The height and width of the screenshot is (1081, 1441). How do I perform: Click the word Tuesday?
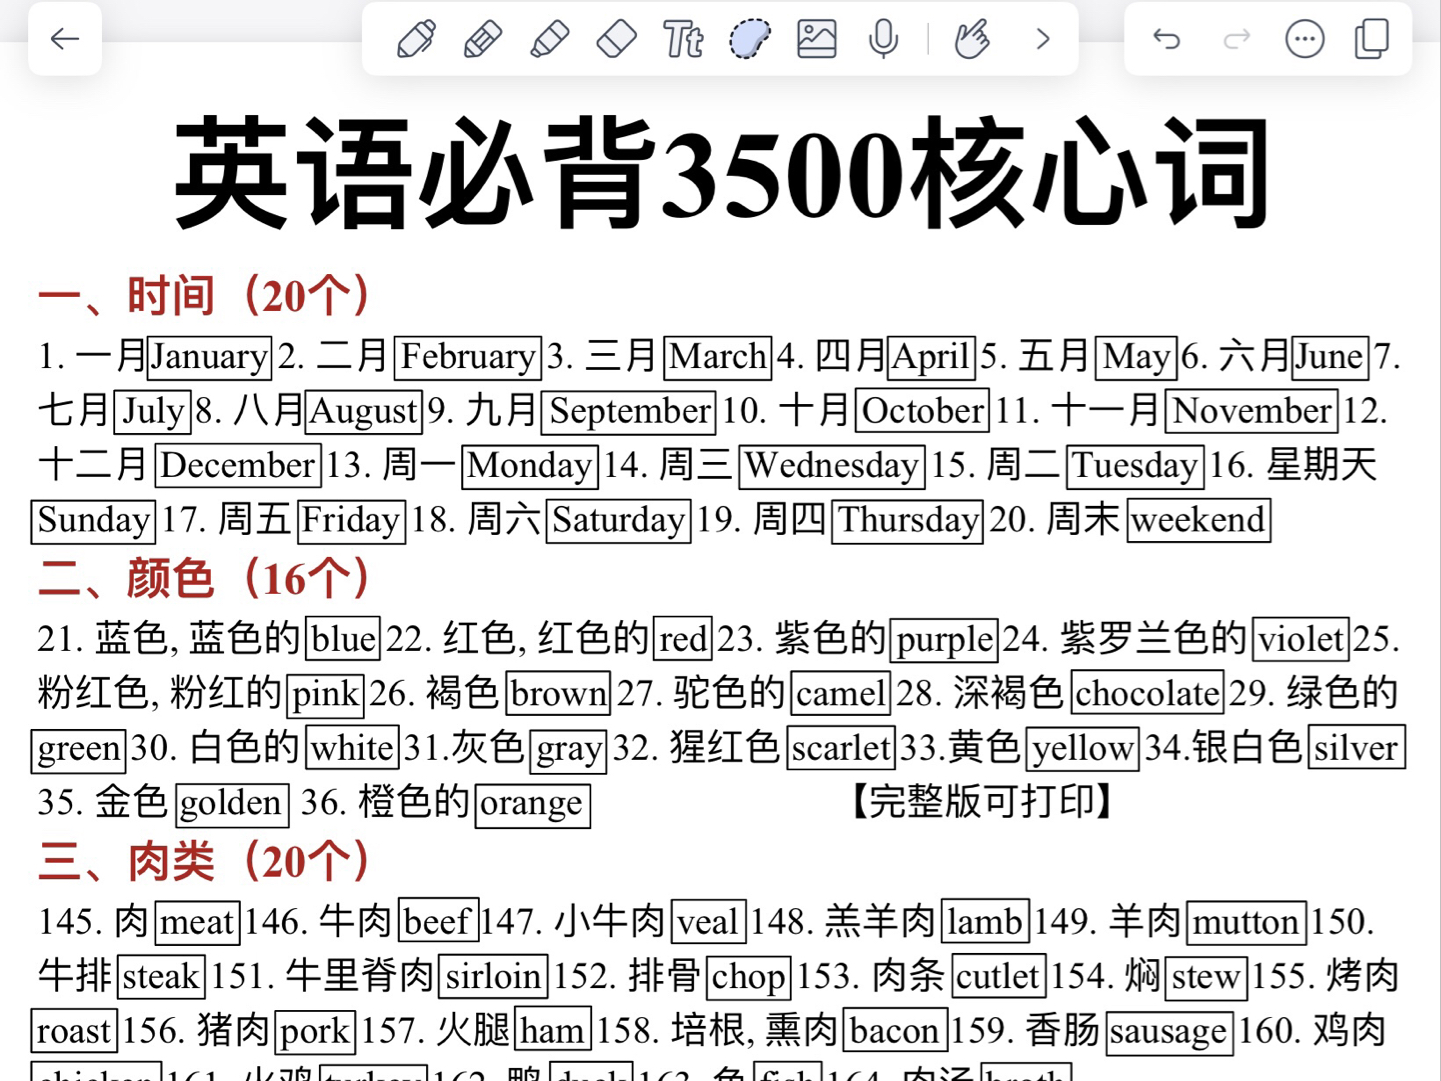click(1135, 466)
